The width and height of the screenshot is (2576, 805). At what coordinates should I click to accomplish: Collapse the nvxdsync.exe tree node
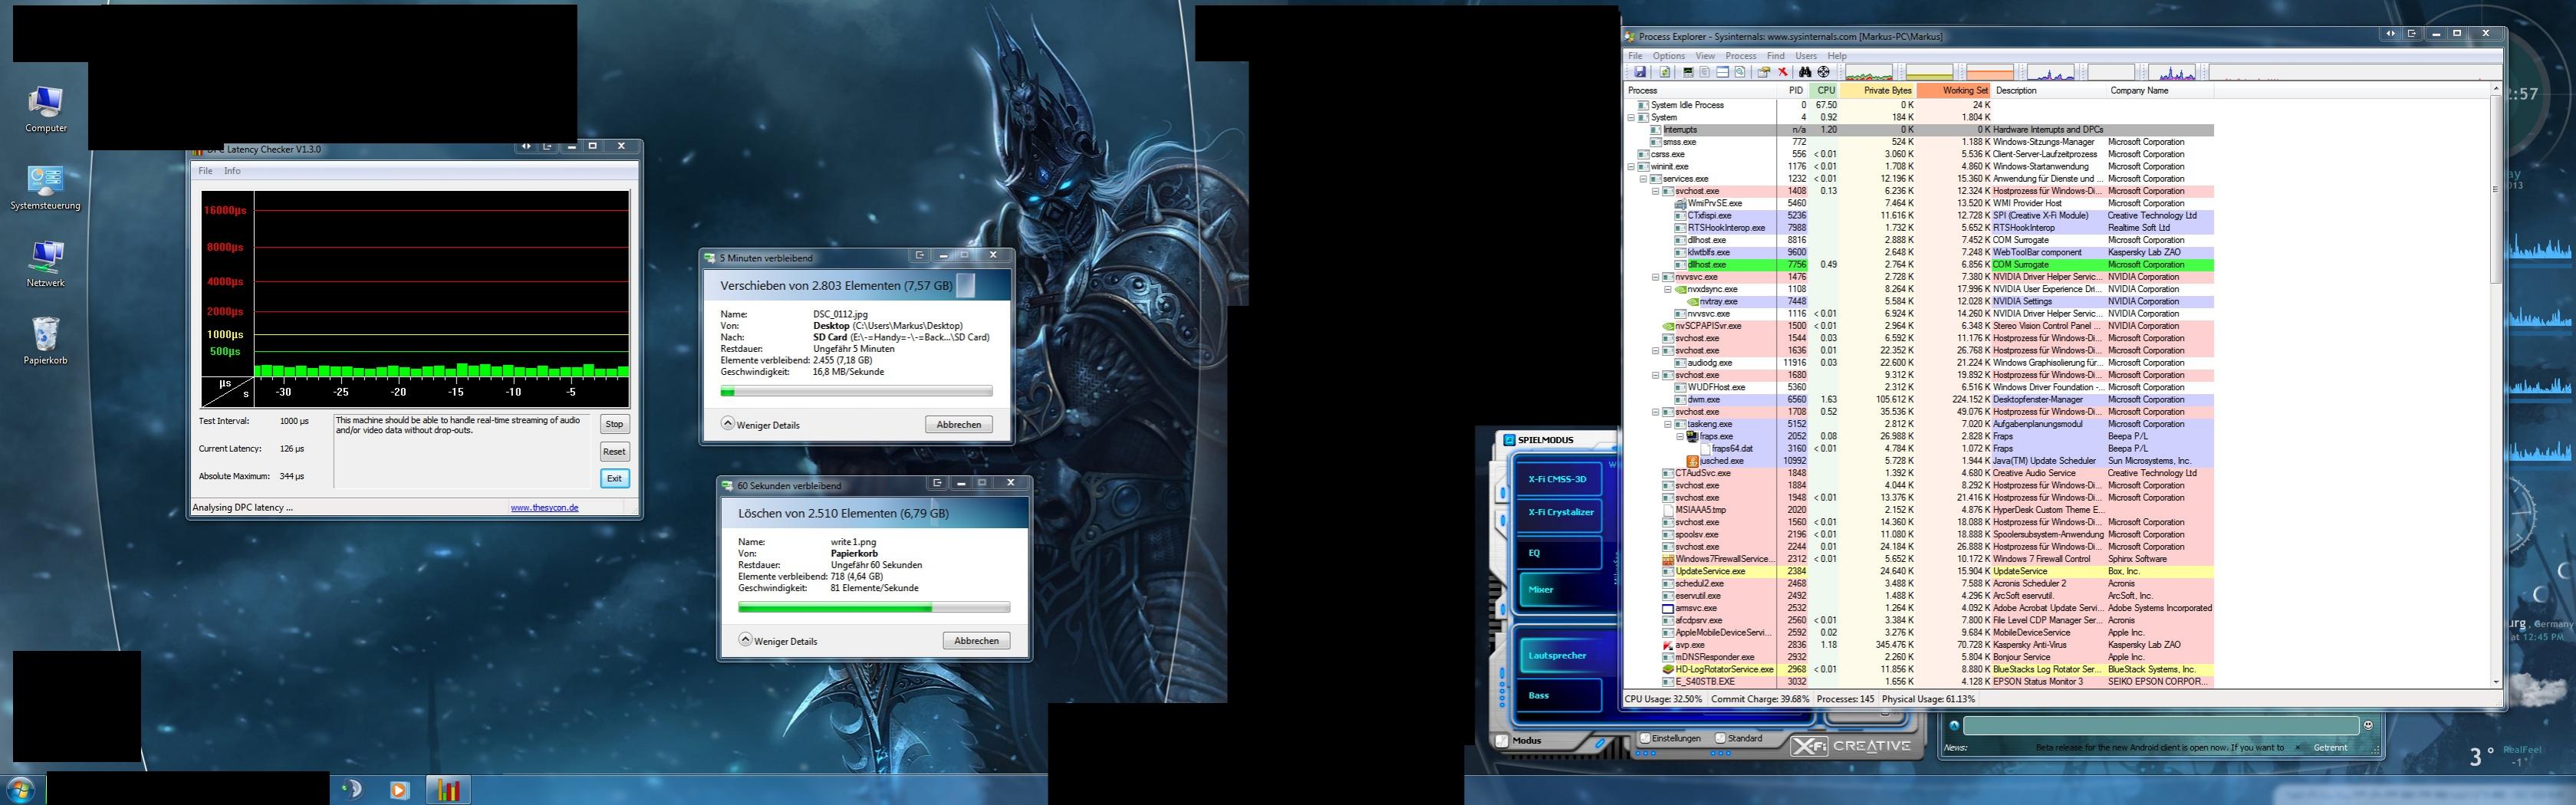(1667, 289)
